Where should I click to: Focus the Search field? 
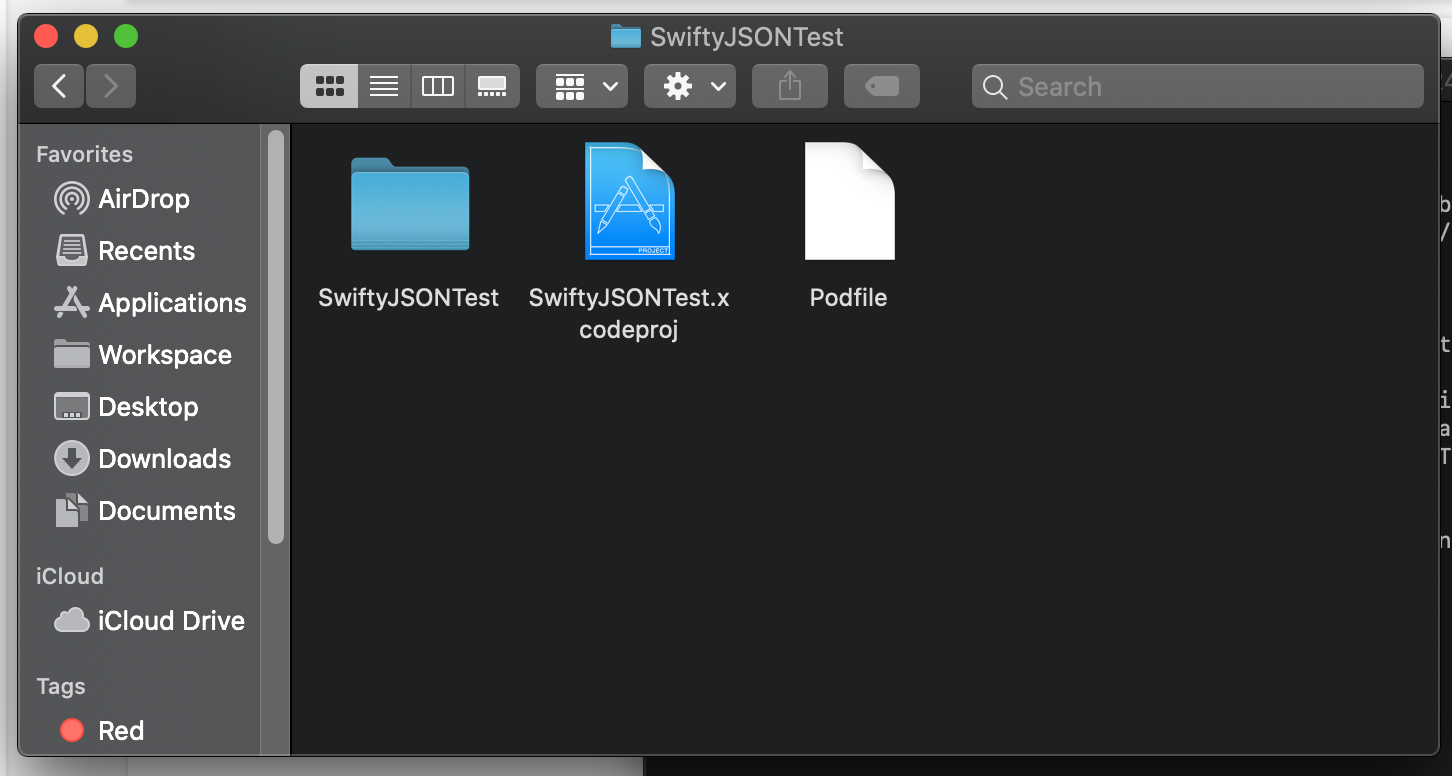[1197, 87]
